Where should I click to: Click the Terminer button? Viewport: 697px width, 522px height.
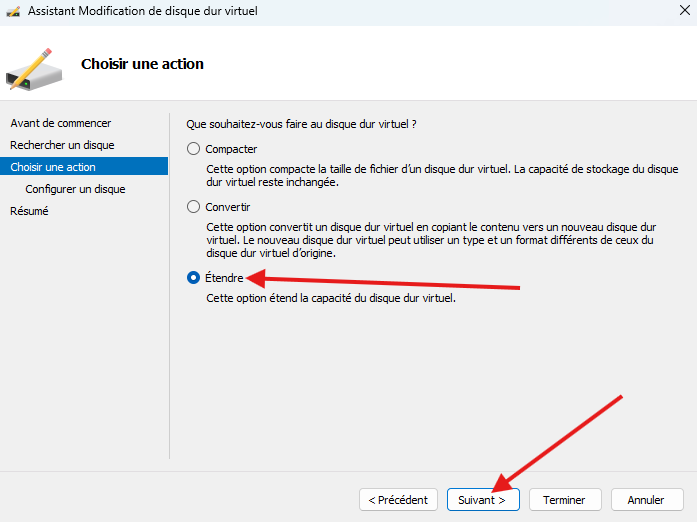(565, 499)
